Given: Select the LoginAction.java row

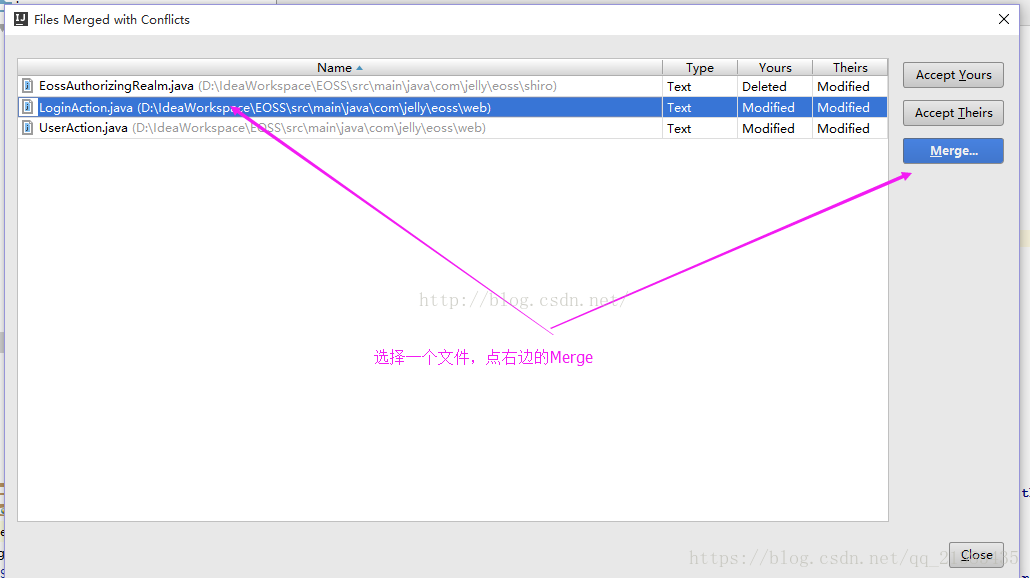Looking at the screenshot, I should coord(453,107).
